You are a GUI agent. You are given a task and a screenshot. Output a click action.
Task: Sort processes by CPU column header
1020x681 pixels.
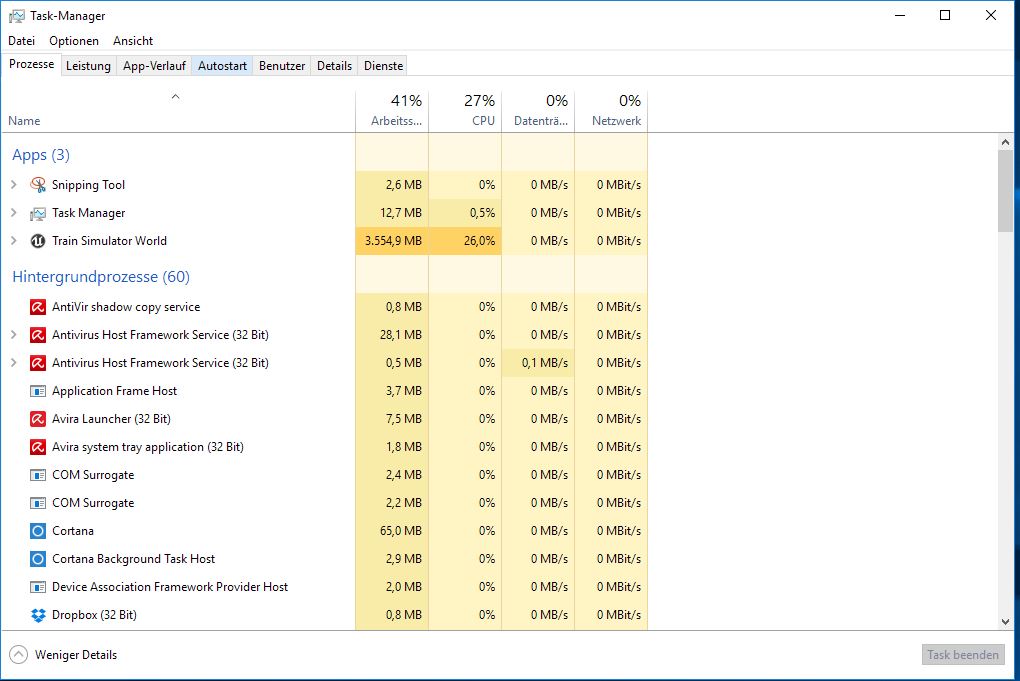(465, 110)
